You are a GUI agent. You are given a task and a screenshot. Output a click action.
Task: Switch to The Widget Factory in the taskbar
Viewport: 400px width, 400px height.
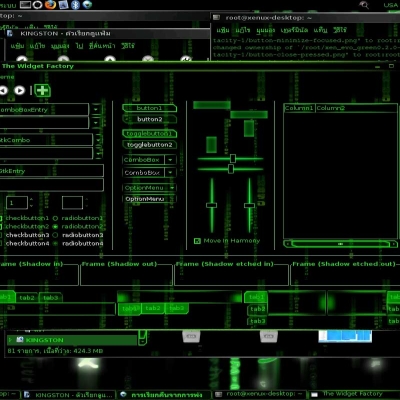click(x=354, y=395)
